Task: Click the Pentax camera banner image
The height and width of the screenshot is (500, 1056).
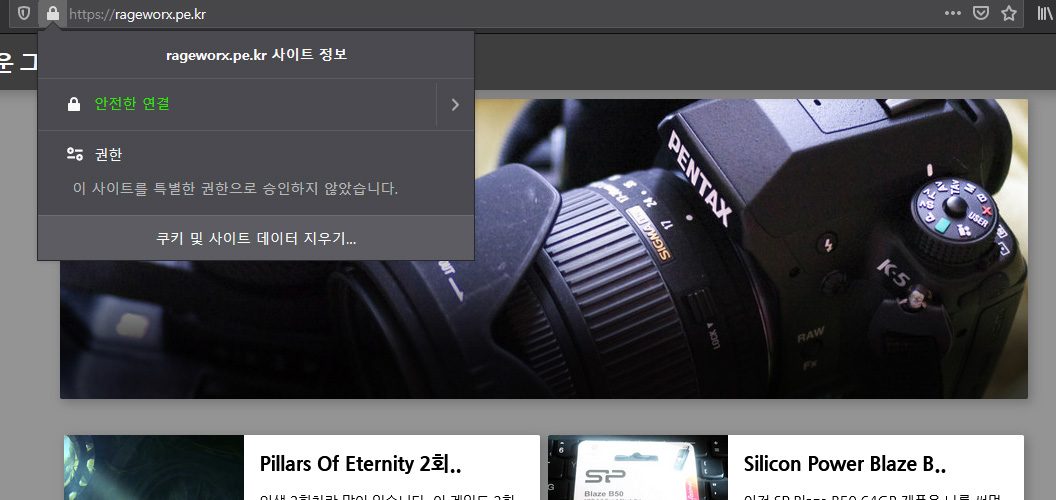Action: [x=544, y=249]
